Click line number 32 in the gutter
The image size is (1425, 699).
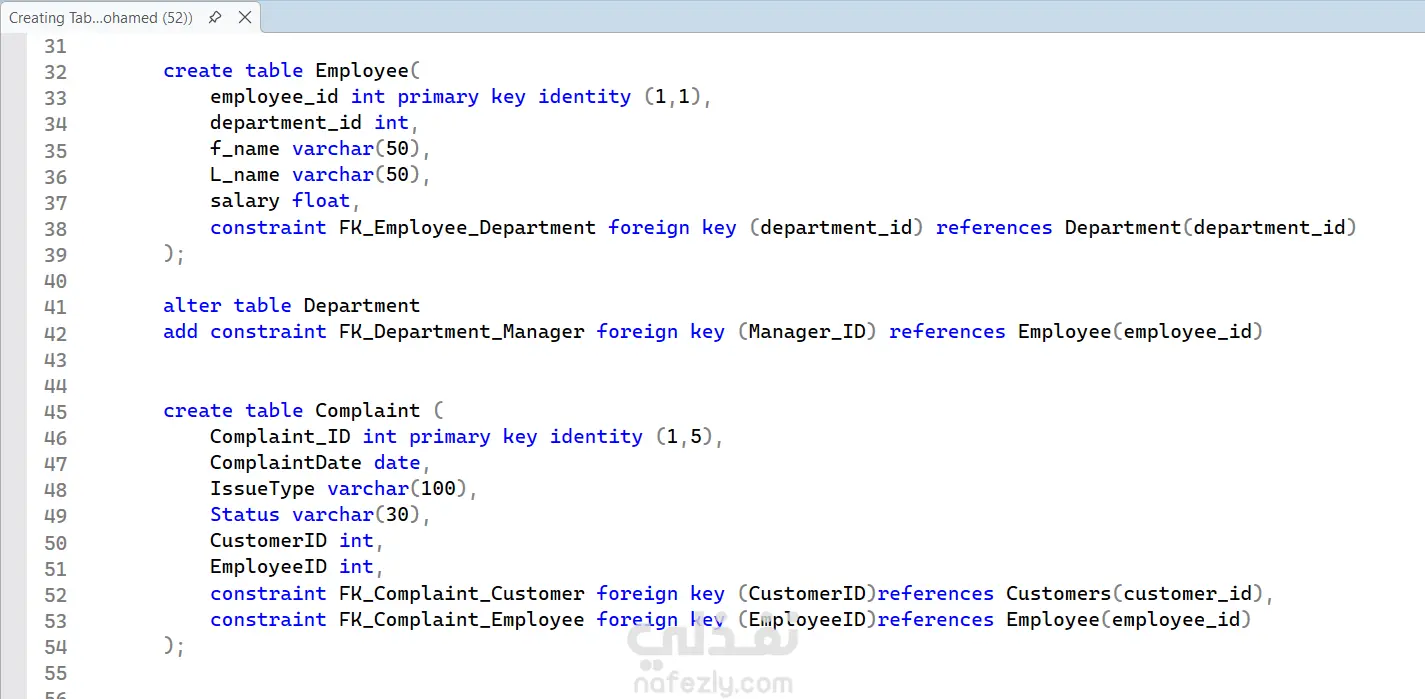tap(56, 72)
